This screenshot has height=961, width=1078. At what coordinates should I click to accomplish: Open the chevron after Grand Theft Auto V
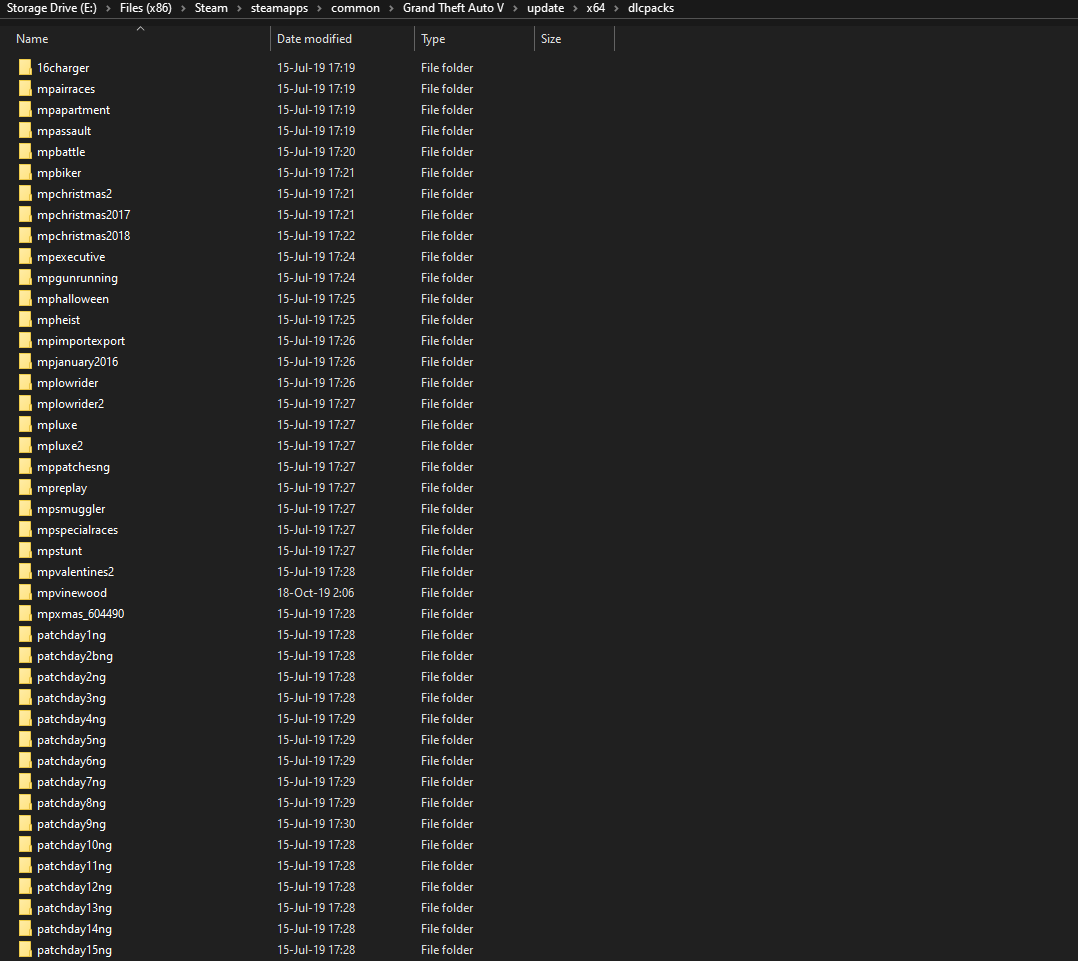pyautogui.click(x=516, y=8)
